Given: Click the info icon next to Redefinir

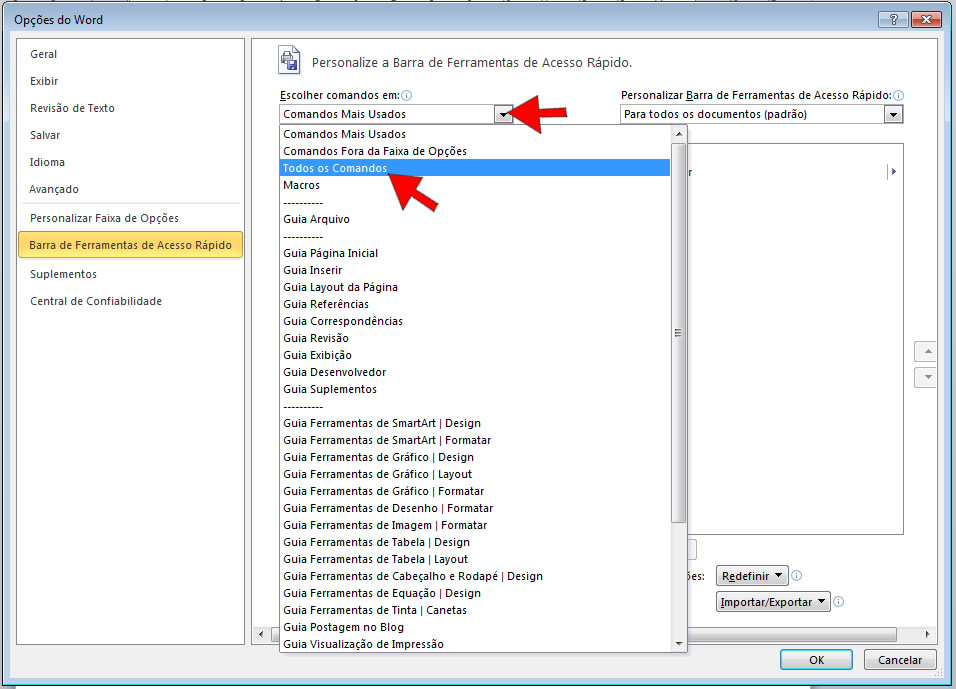Looking at the screenshot, I should point(796,576).
